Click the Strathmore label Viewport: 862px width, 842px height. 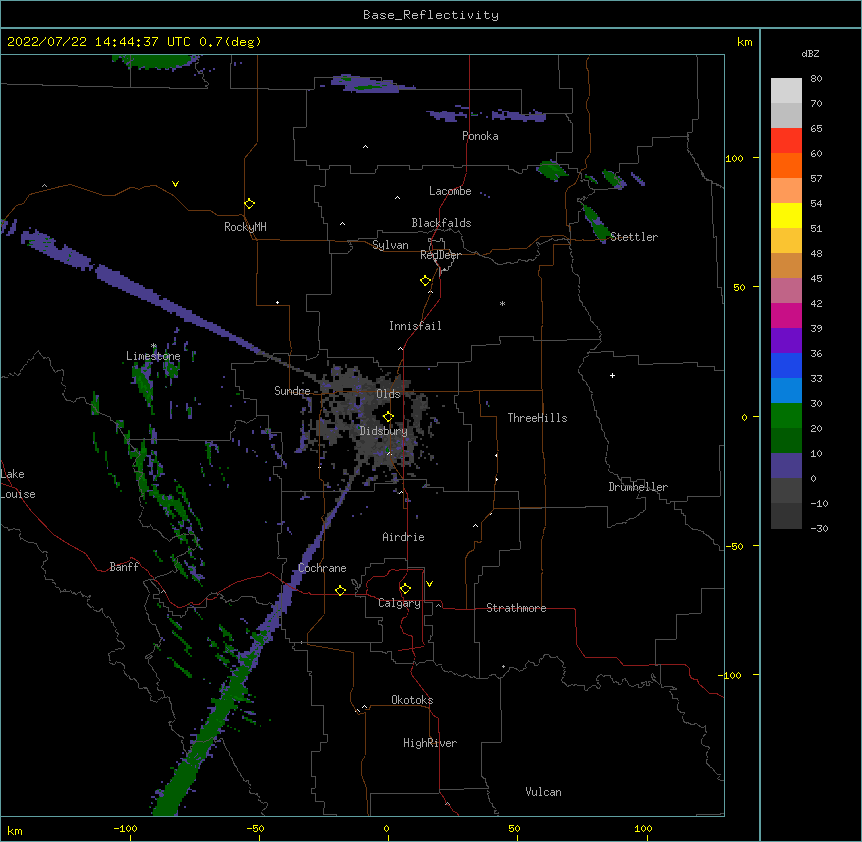pyautogui.click(x=516, y=608)
